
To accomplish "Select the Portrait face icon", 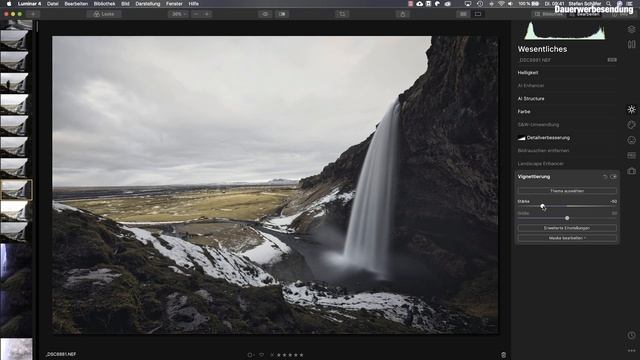I will (x=631, y=140).
